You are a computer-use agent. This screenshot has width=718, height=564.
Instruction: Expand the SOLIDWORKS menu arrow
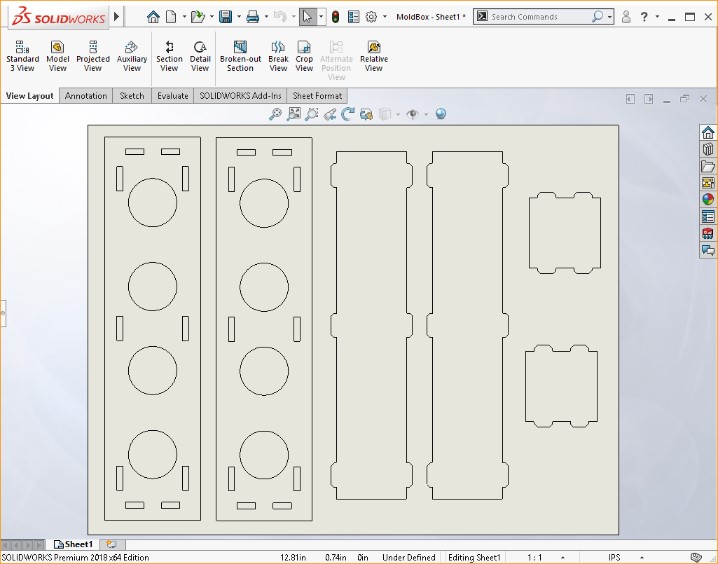pos(117,17)
